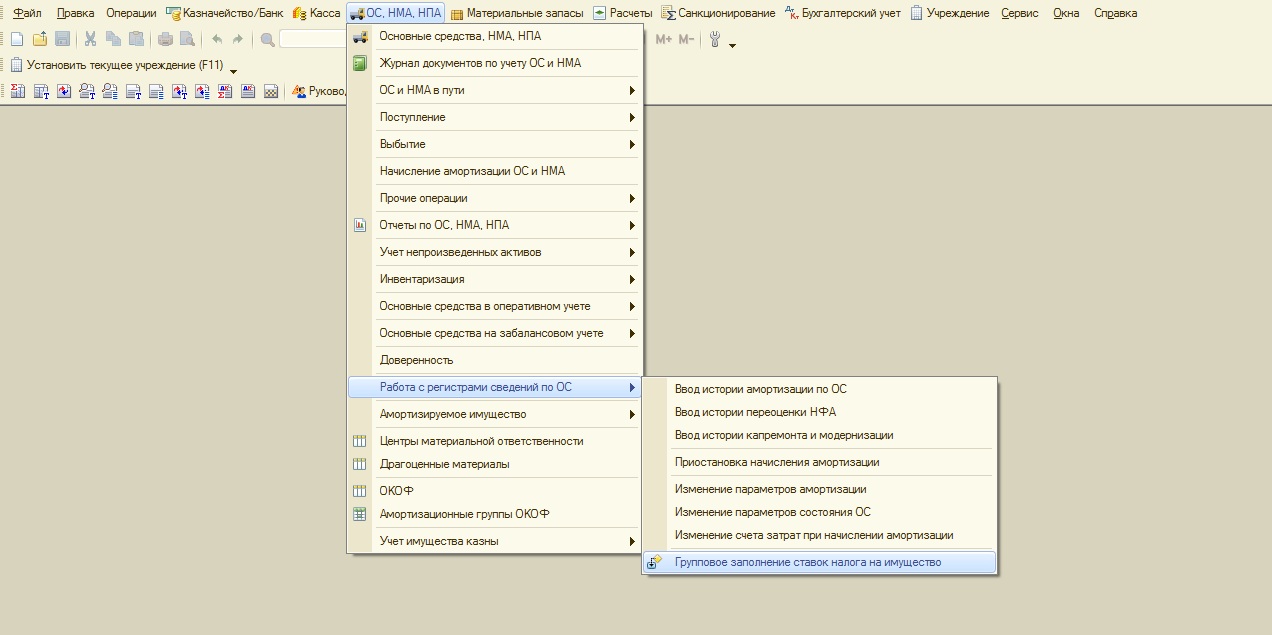
Task: Open dropdown arrow next to wrench icon
Action: coord(733,45)
